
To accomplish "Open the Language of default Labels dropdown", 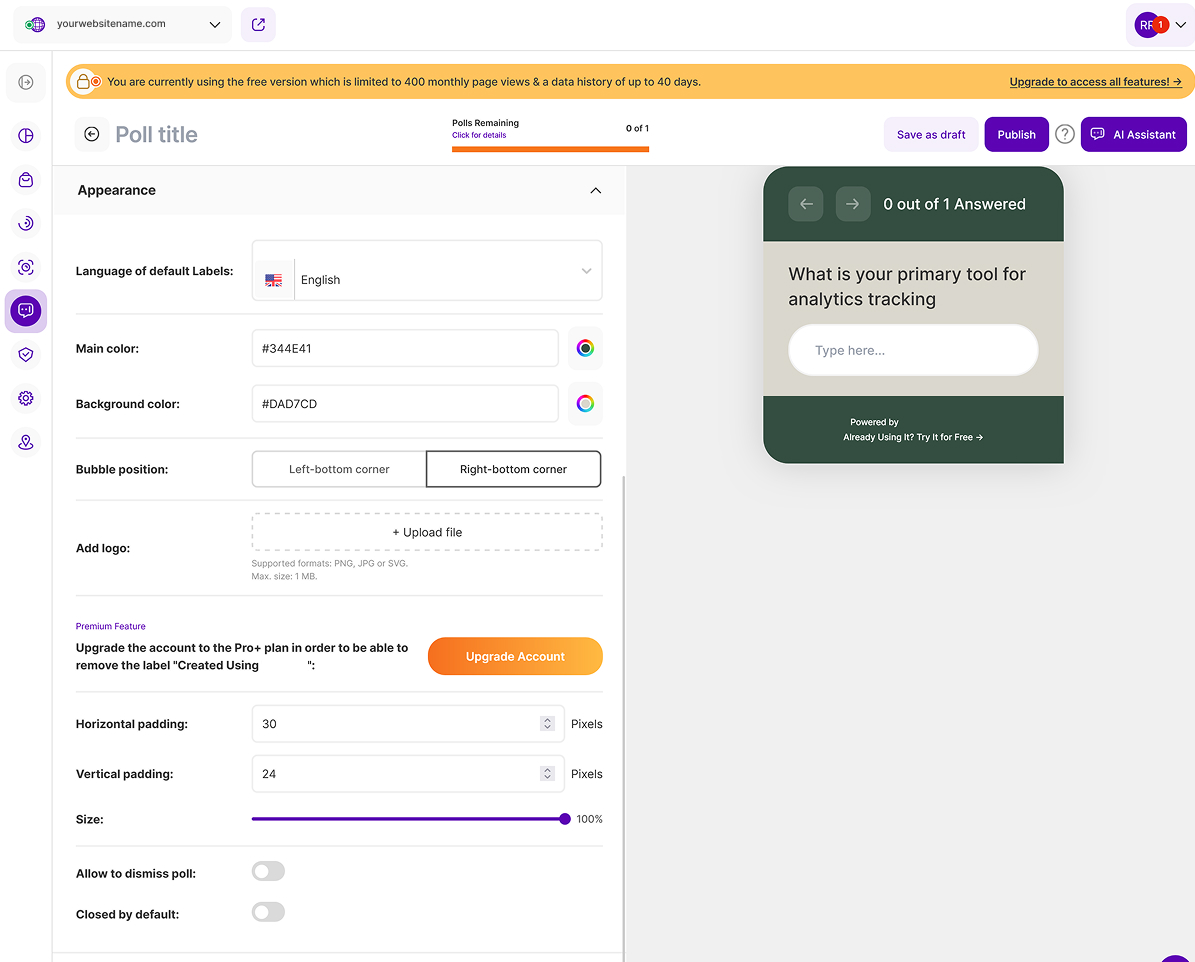I will pyautogui.click(x=427, y=271).
